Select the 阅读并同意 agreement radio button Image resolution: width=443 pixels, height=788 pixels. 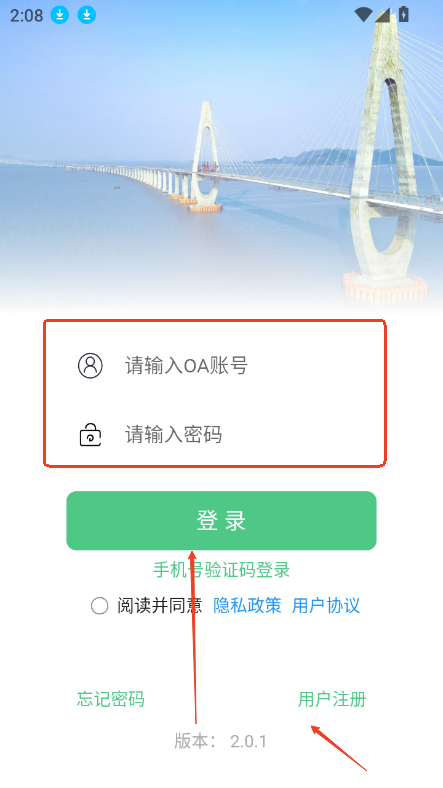coord(99,606)
